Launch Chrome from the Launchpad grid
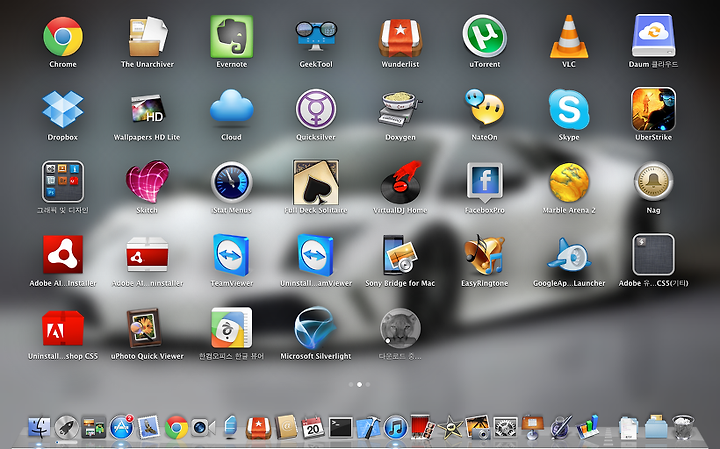Image resolution: width=720 pixels, height=449 pixels. pos(63,37)
